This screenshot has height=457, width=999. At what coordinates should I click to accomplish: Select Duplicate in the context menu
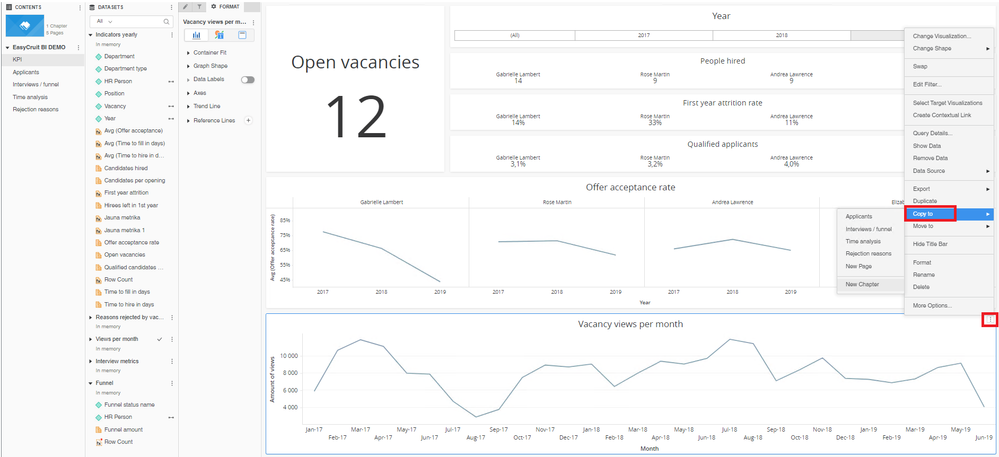click(x=924, y=201)
